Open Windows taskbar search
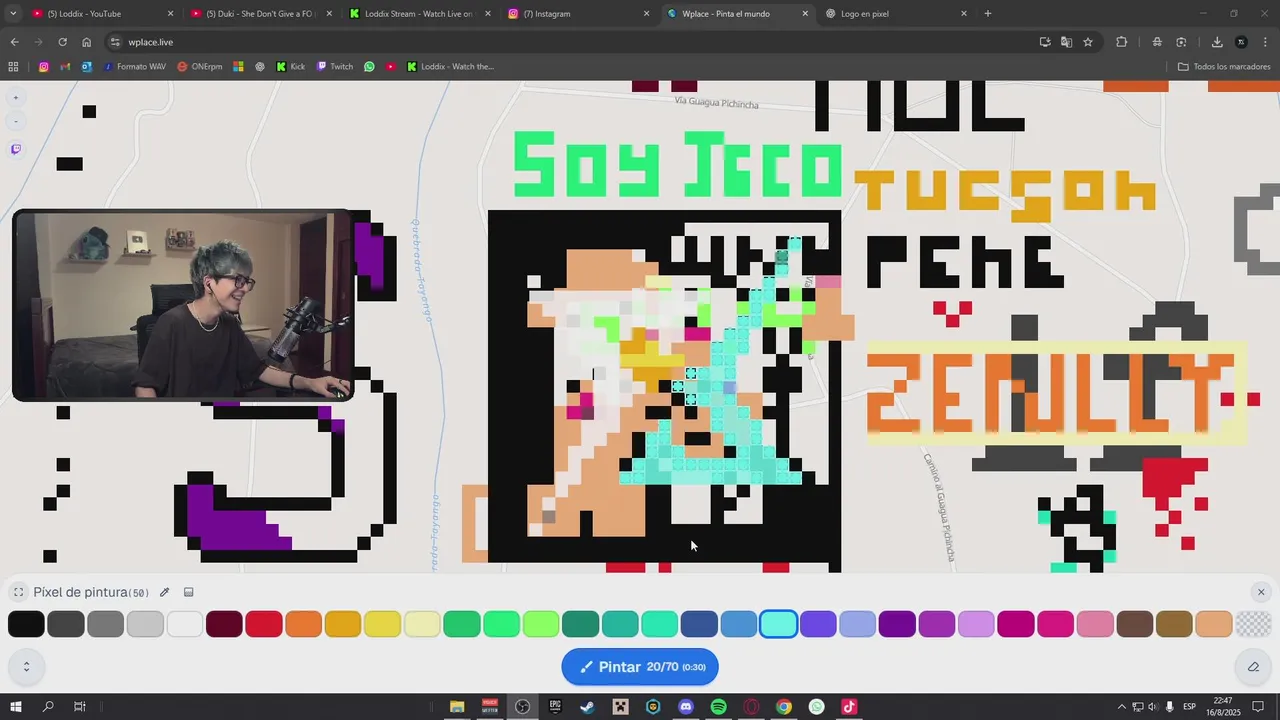The width and height of the screenshot is (1280, 720). point(48,707)
